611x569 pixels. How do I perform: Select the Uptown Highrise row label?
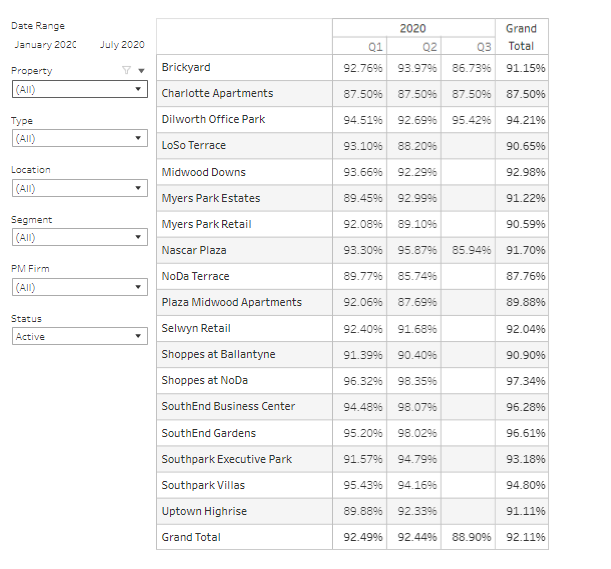pyautogui.click(x=204, y=511)
